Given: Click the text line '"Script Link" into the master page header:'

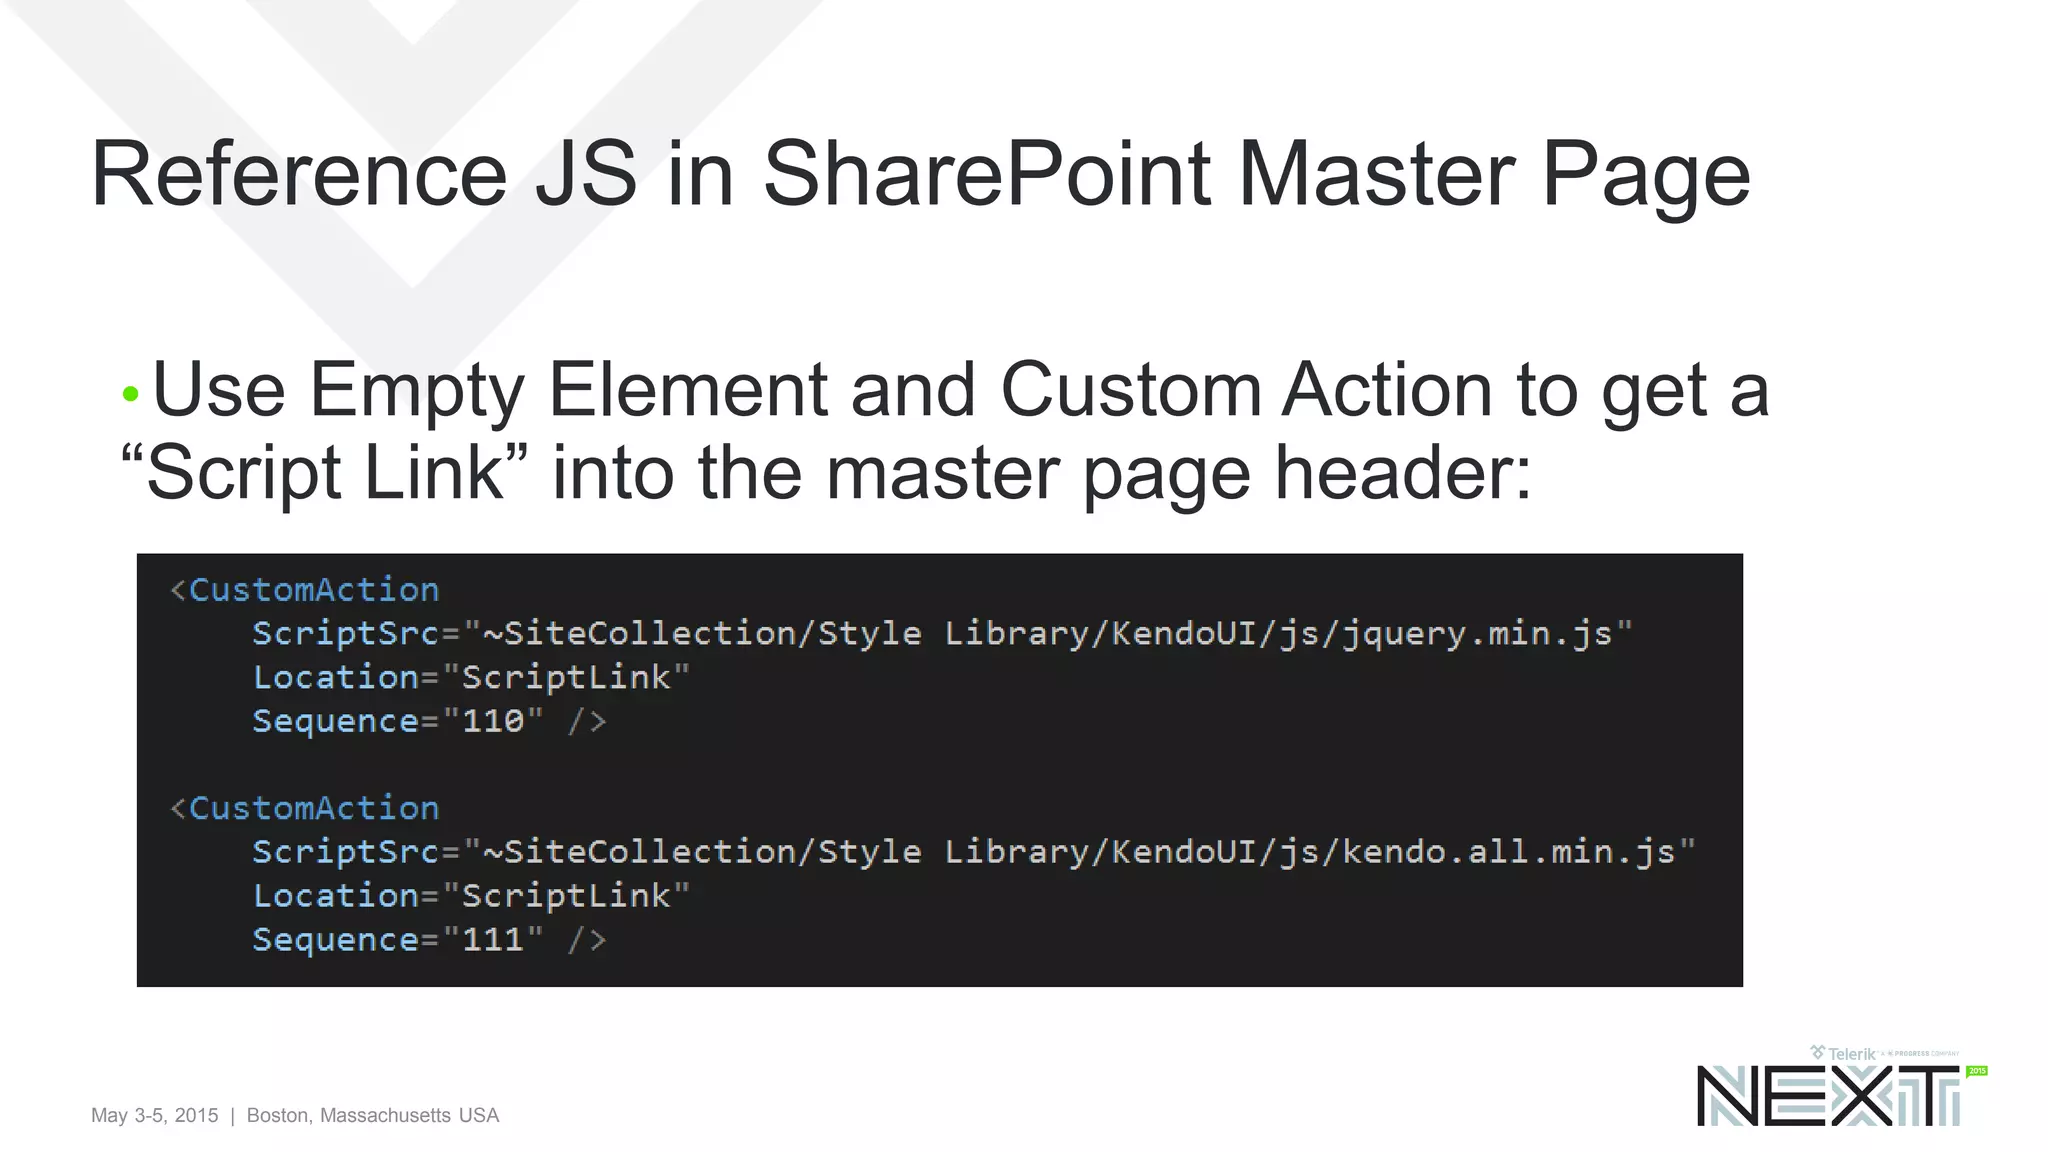Looking at the screenshot, I should pos(826,472).
